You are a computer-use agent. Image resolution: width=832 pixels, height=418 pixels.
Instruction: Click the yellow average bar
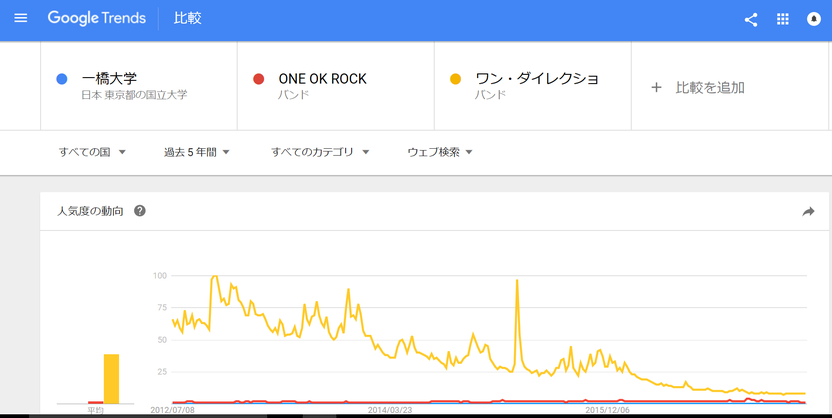(111, 379)
